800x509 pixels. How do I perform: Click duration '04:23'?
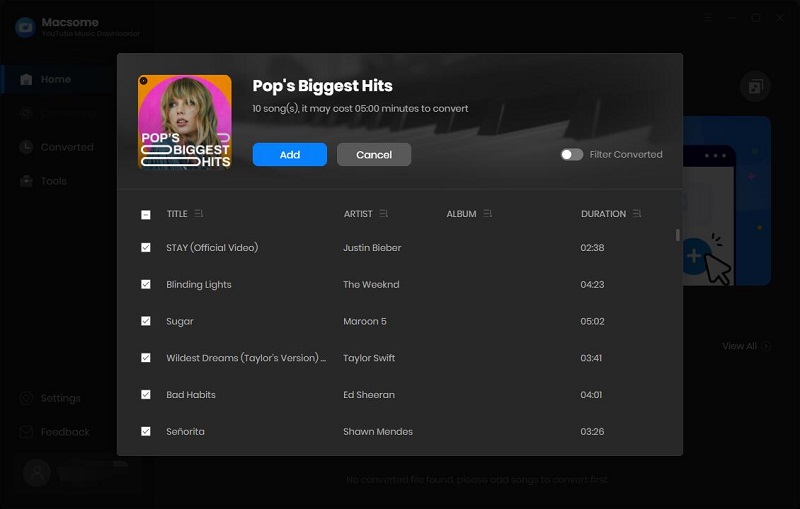592,285
